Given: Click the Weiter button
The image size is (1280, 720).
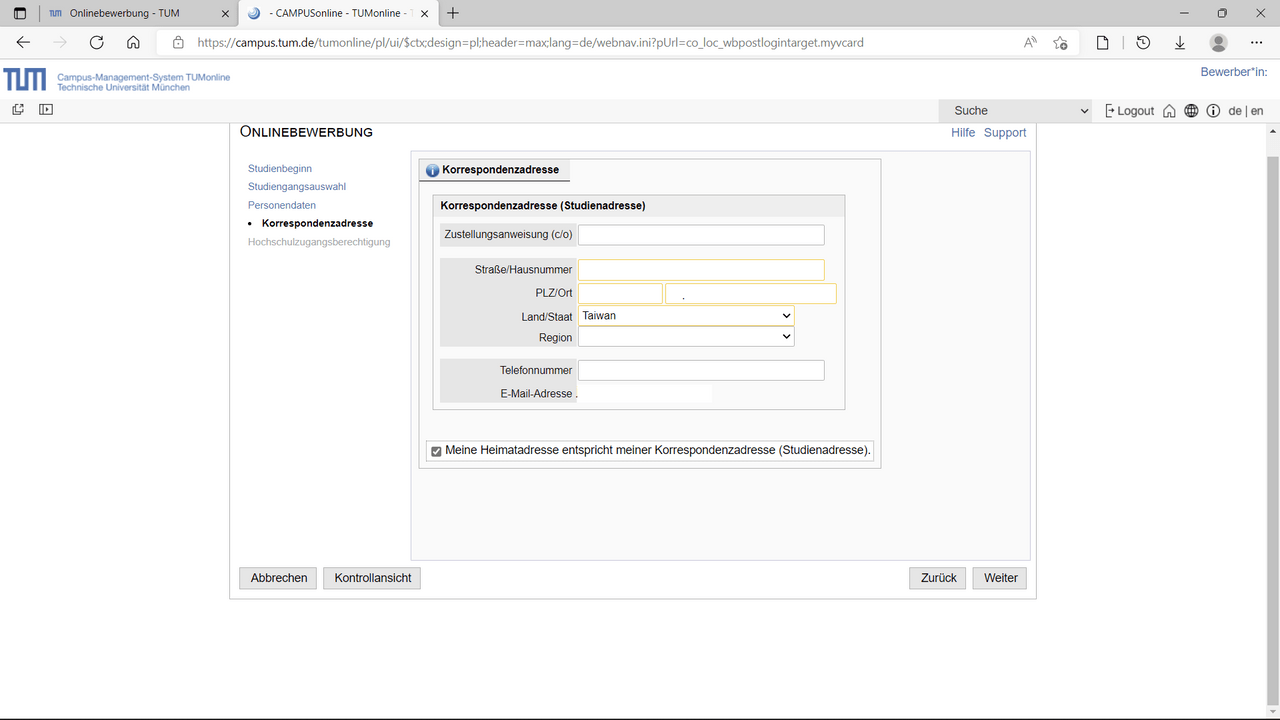Looking at the screenshot, I should coord(1000,578).
